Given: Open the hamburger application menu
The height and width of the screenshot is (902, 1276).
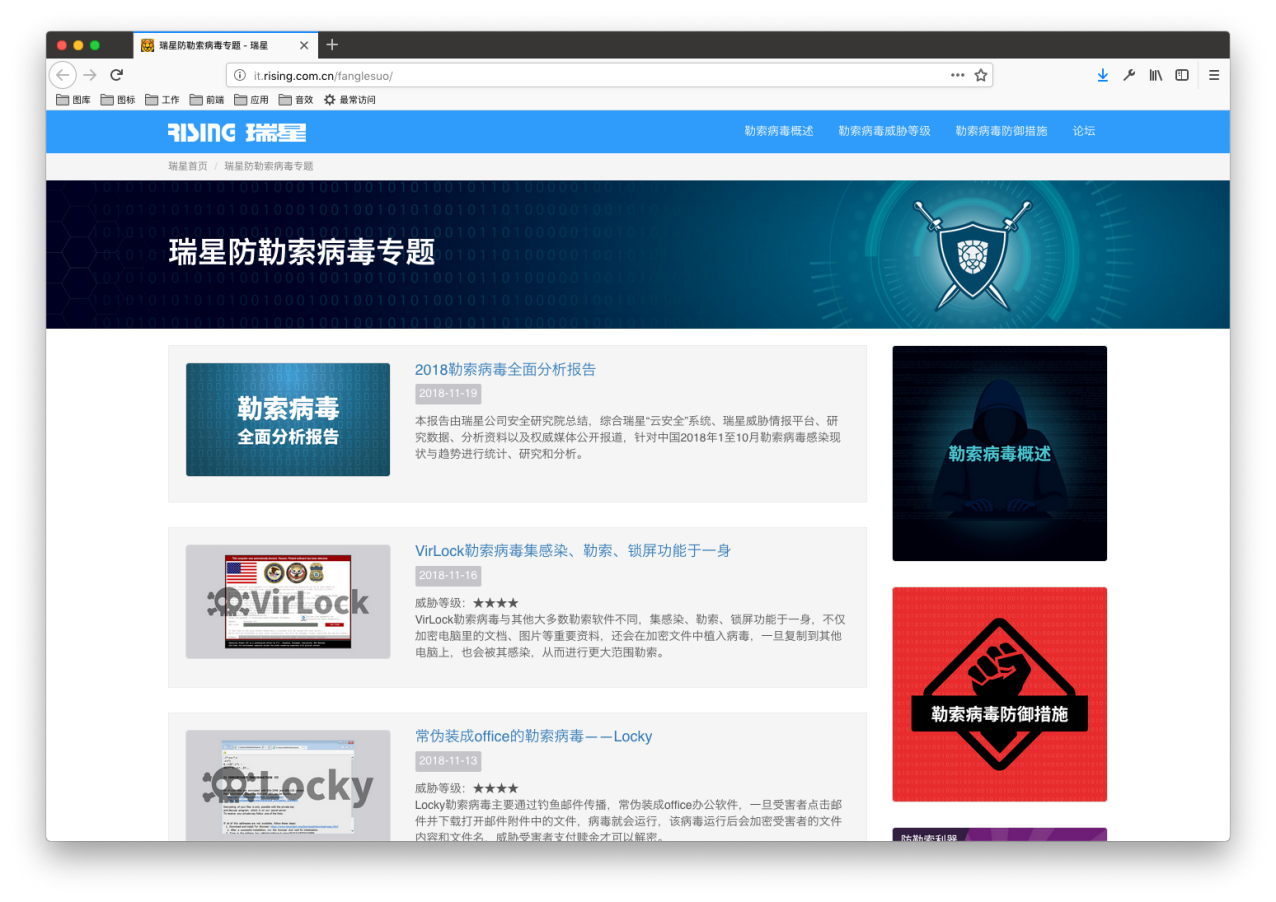Looking at the screenshot, I should pos(1214,75).
